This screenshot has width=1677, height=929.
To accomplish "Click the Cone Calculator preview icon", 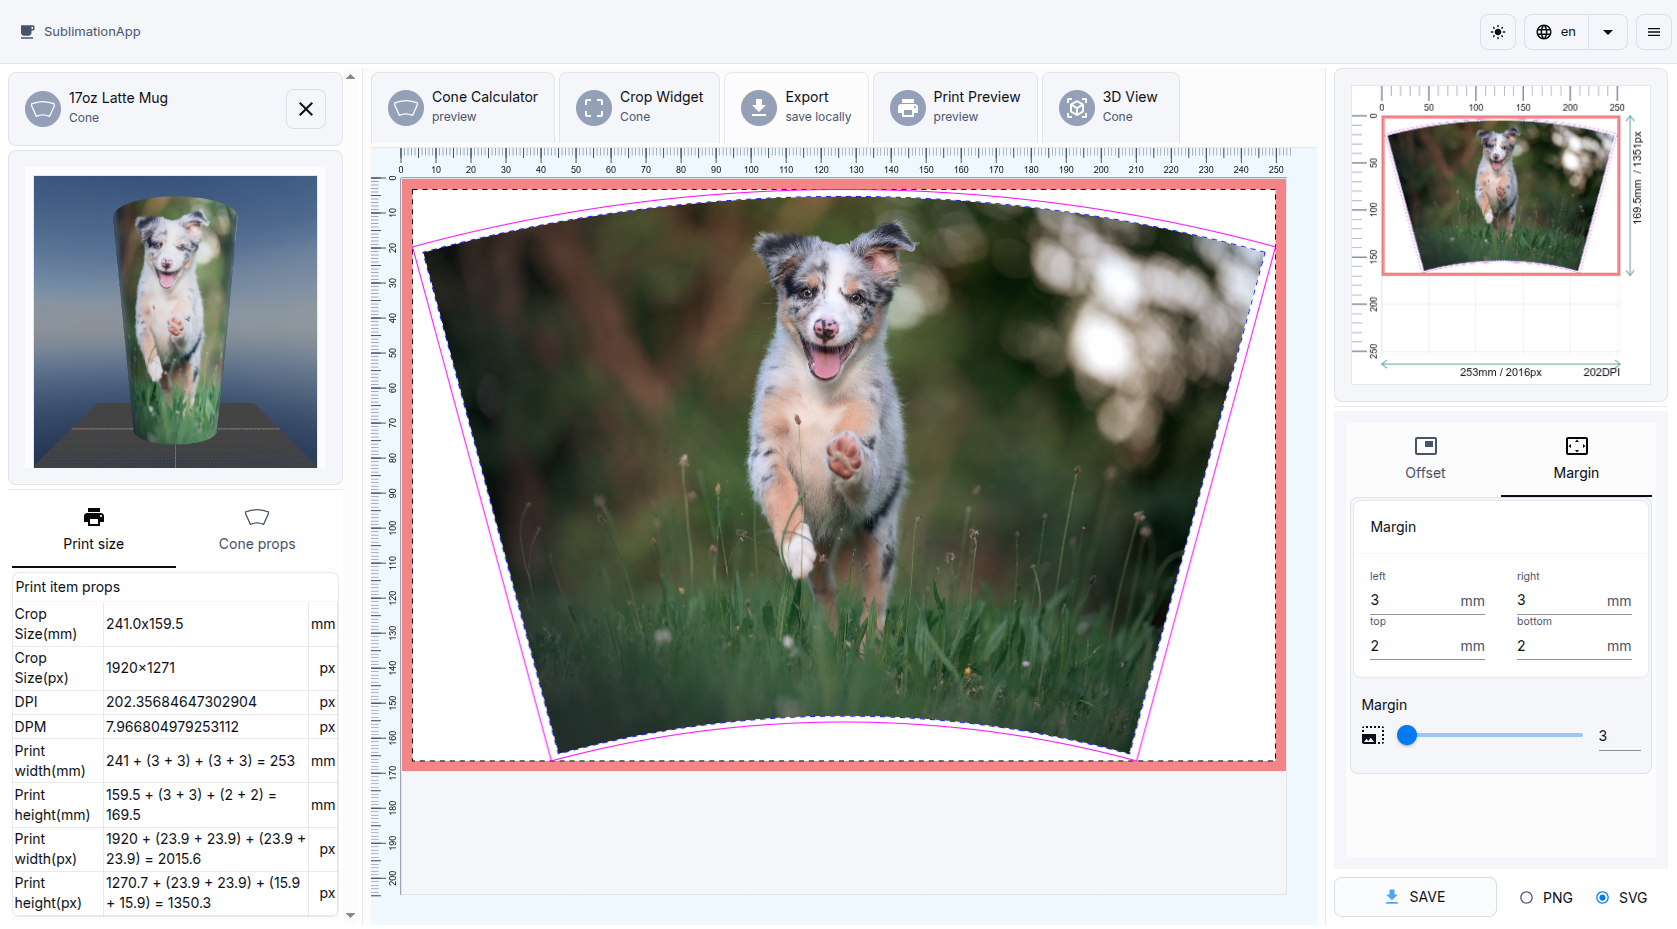I will (x=406, y=107).
